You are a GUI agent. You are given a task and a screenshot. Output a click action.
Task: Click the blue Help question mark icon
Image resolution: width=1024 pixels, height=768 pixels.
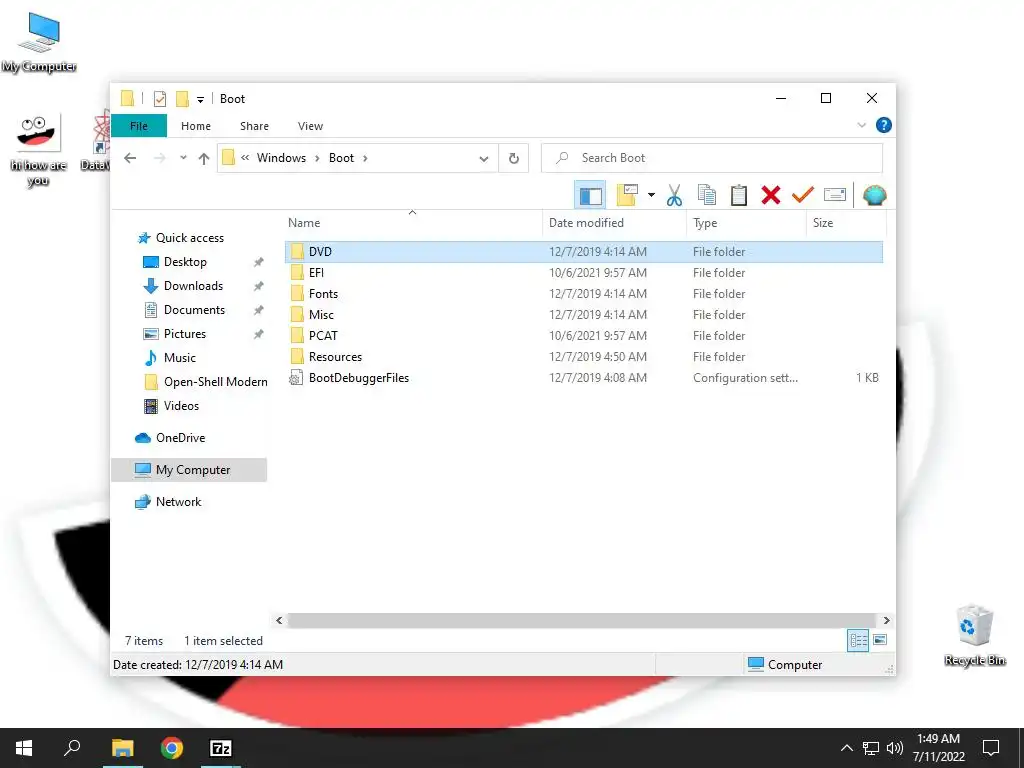[884, 125]
